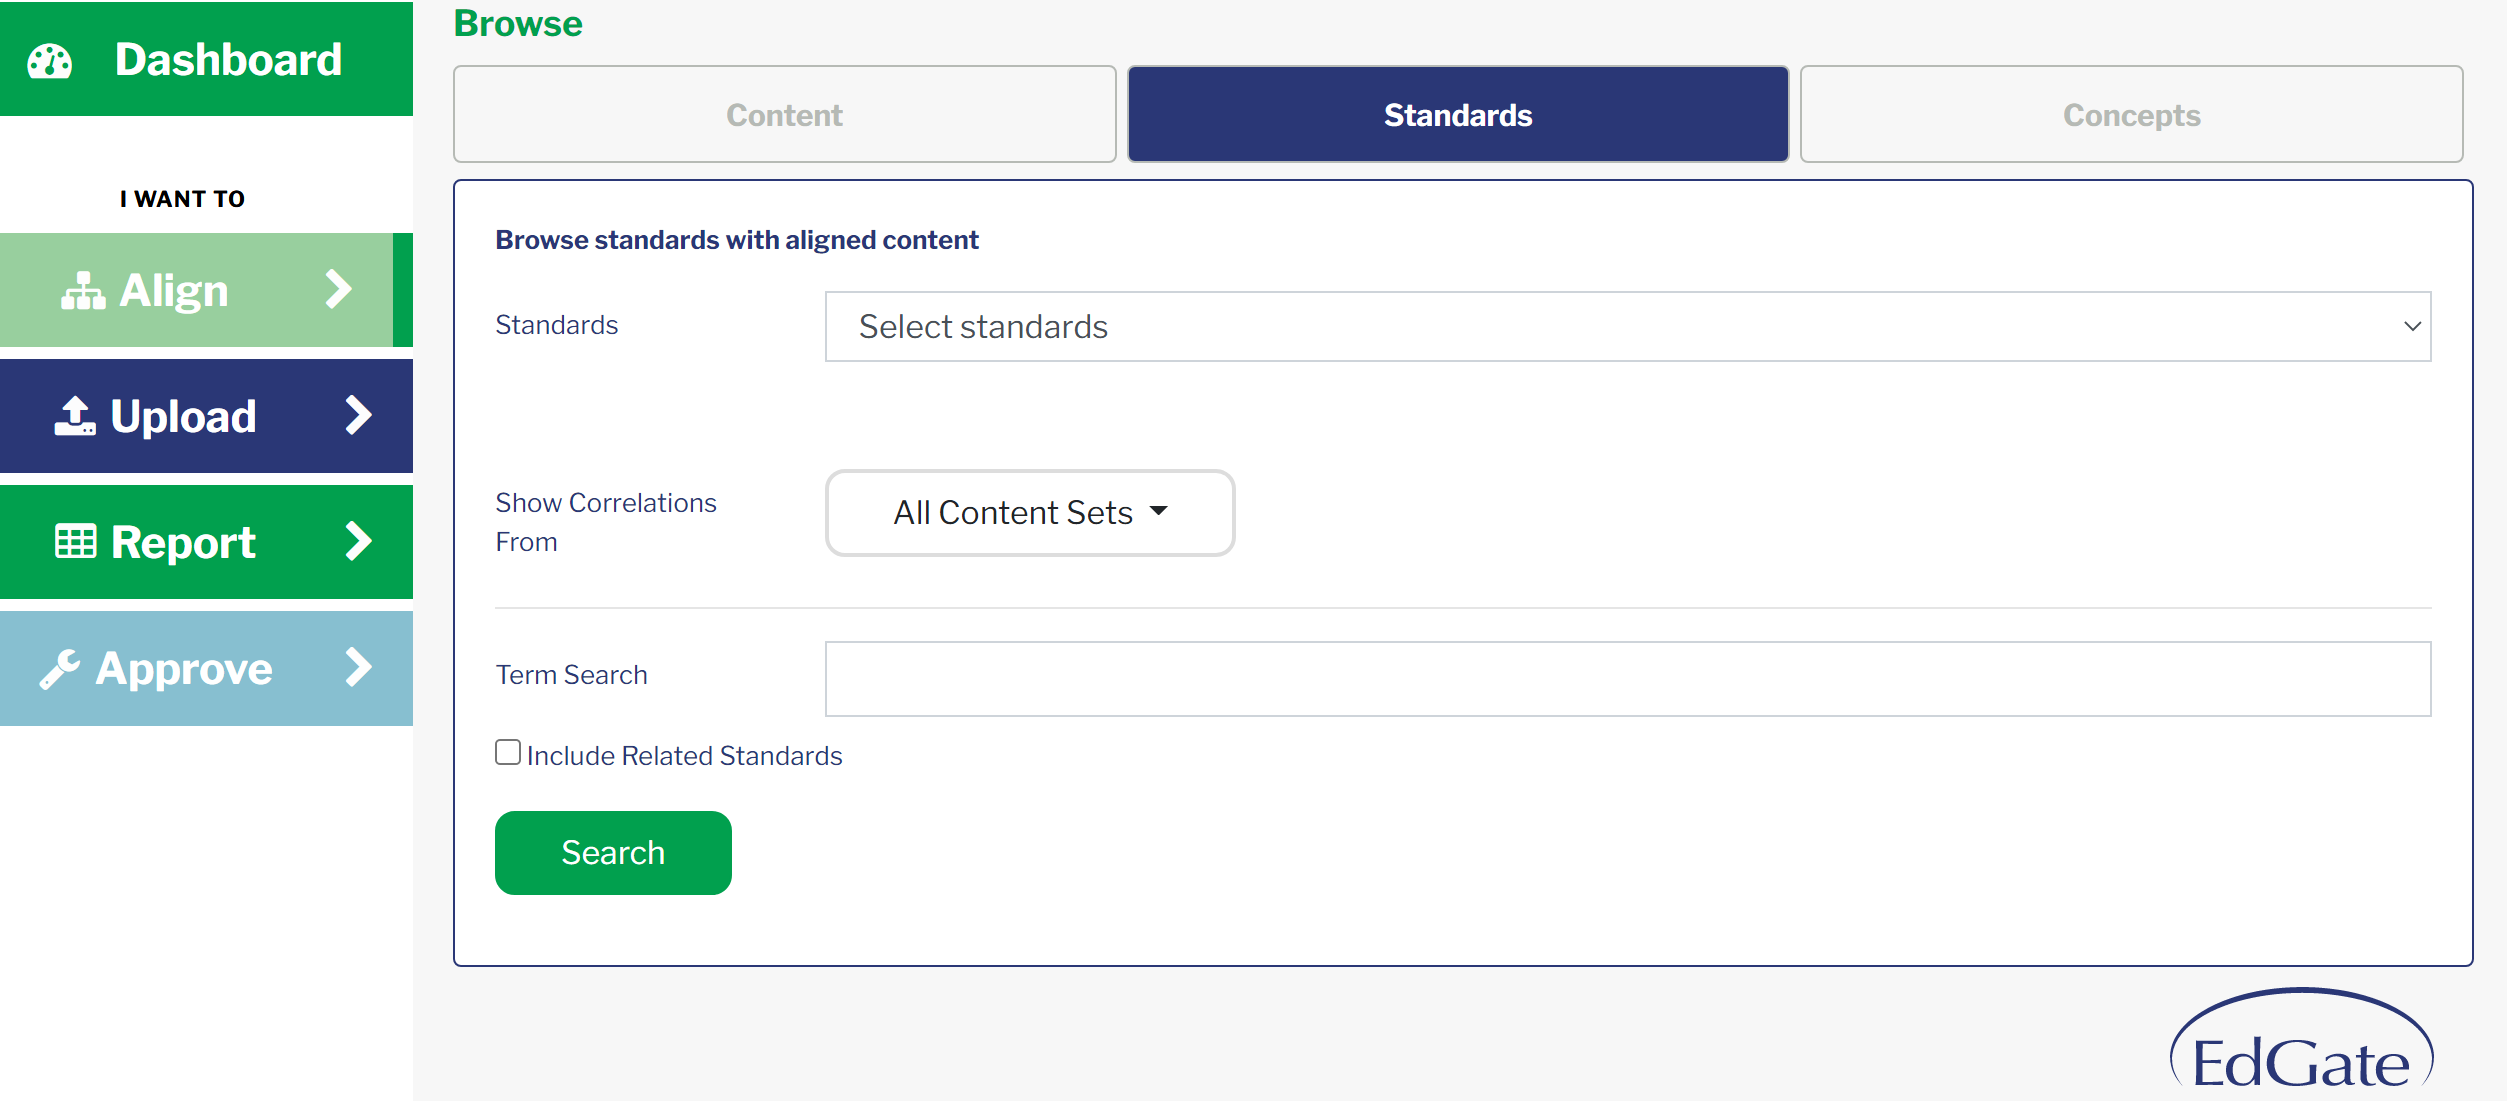Click the Report table icon
2507x1101 pixels.
point(75,542)
